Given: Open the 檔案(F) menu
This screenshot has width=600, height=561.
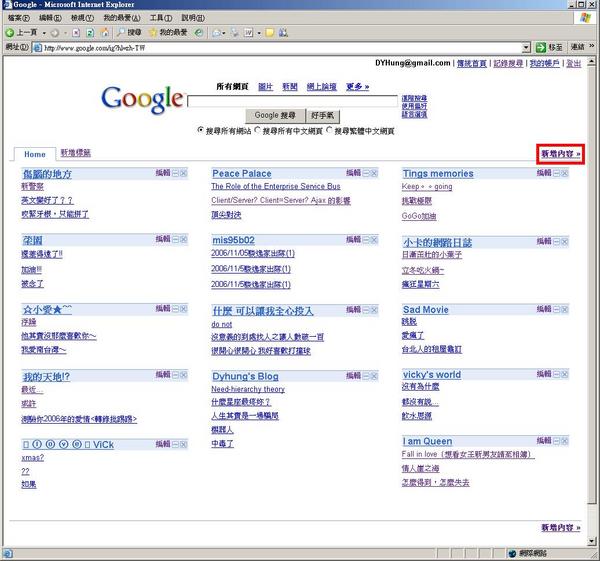Looking at the screenshot, I should 18,18.
